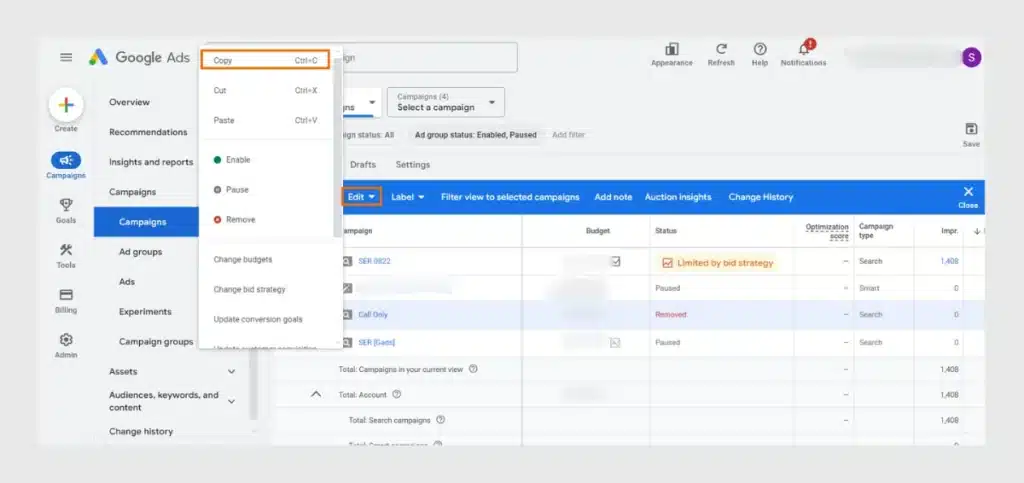Screen dimensions: 1024x483
Task: Click the Limited by bid strategy status icon
Action: pos(667,262)
